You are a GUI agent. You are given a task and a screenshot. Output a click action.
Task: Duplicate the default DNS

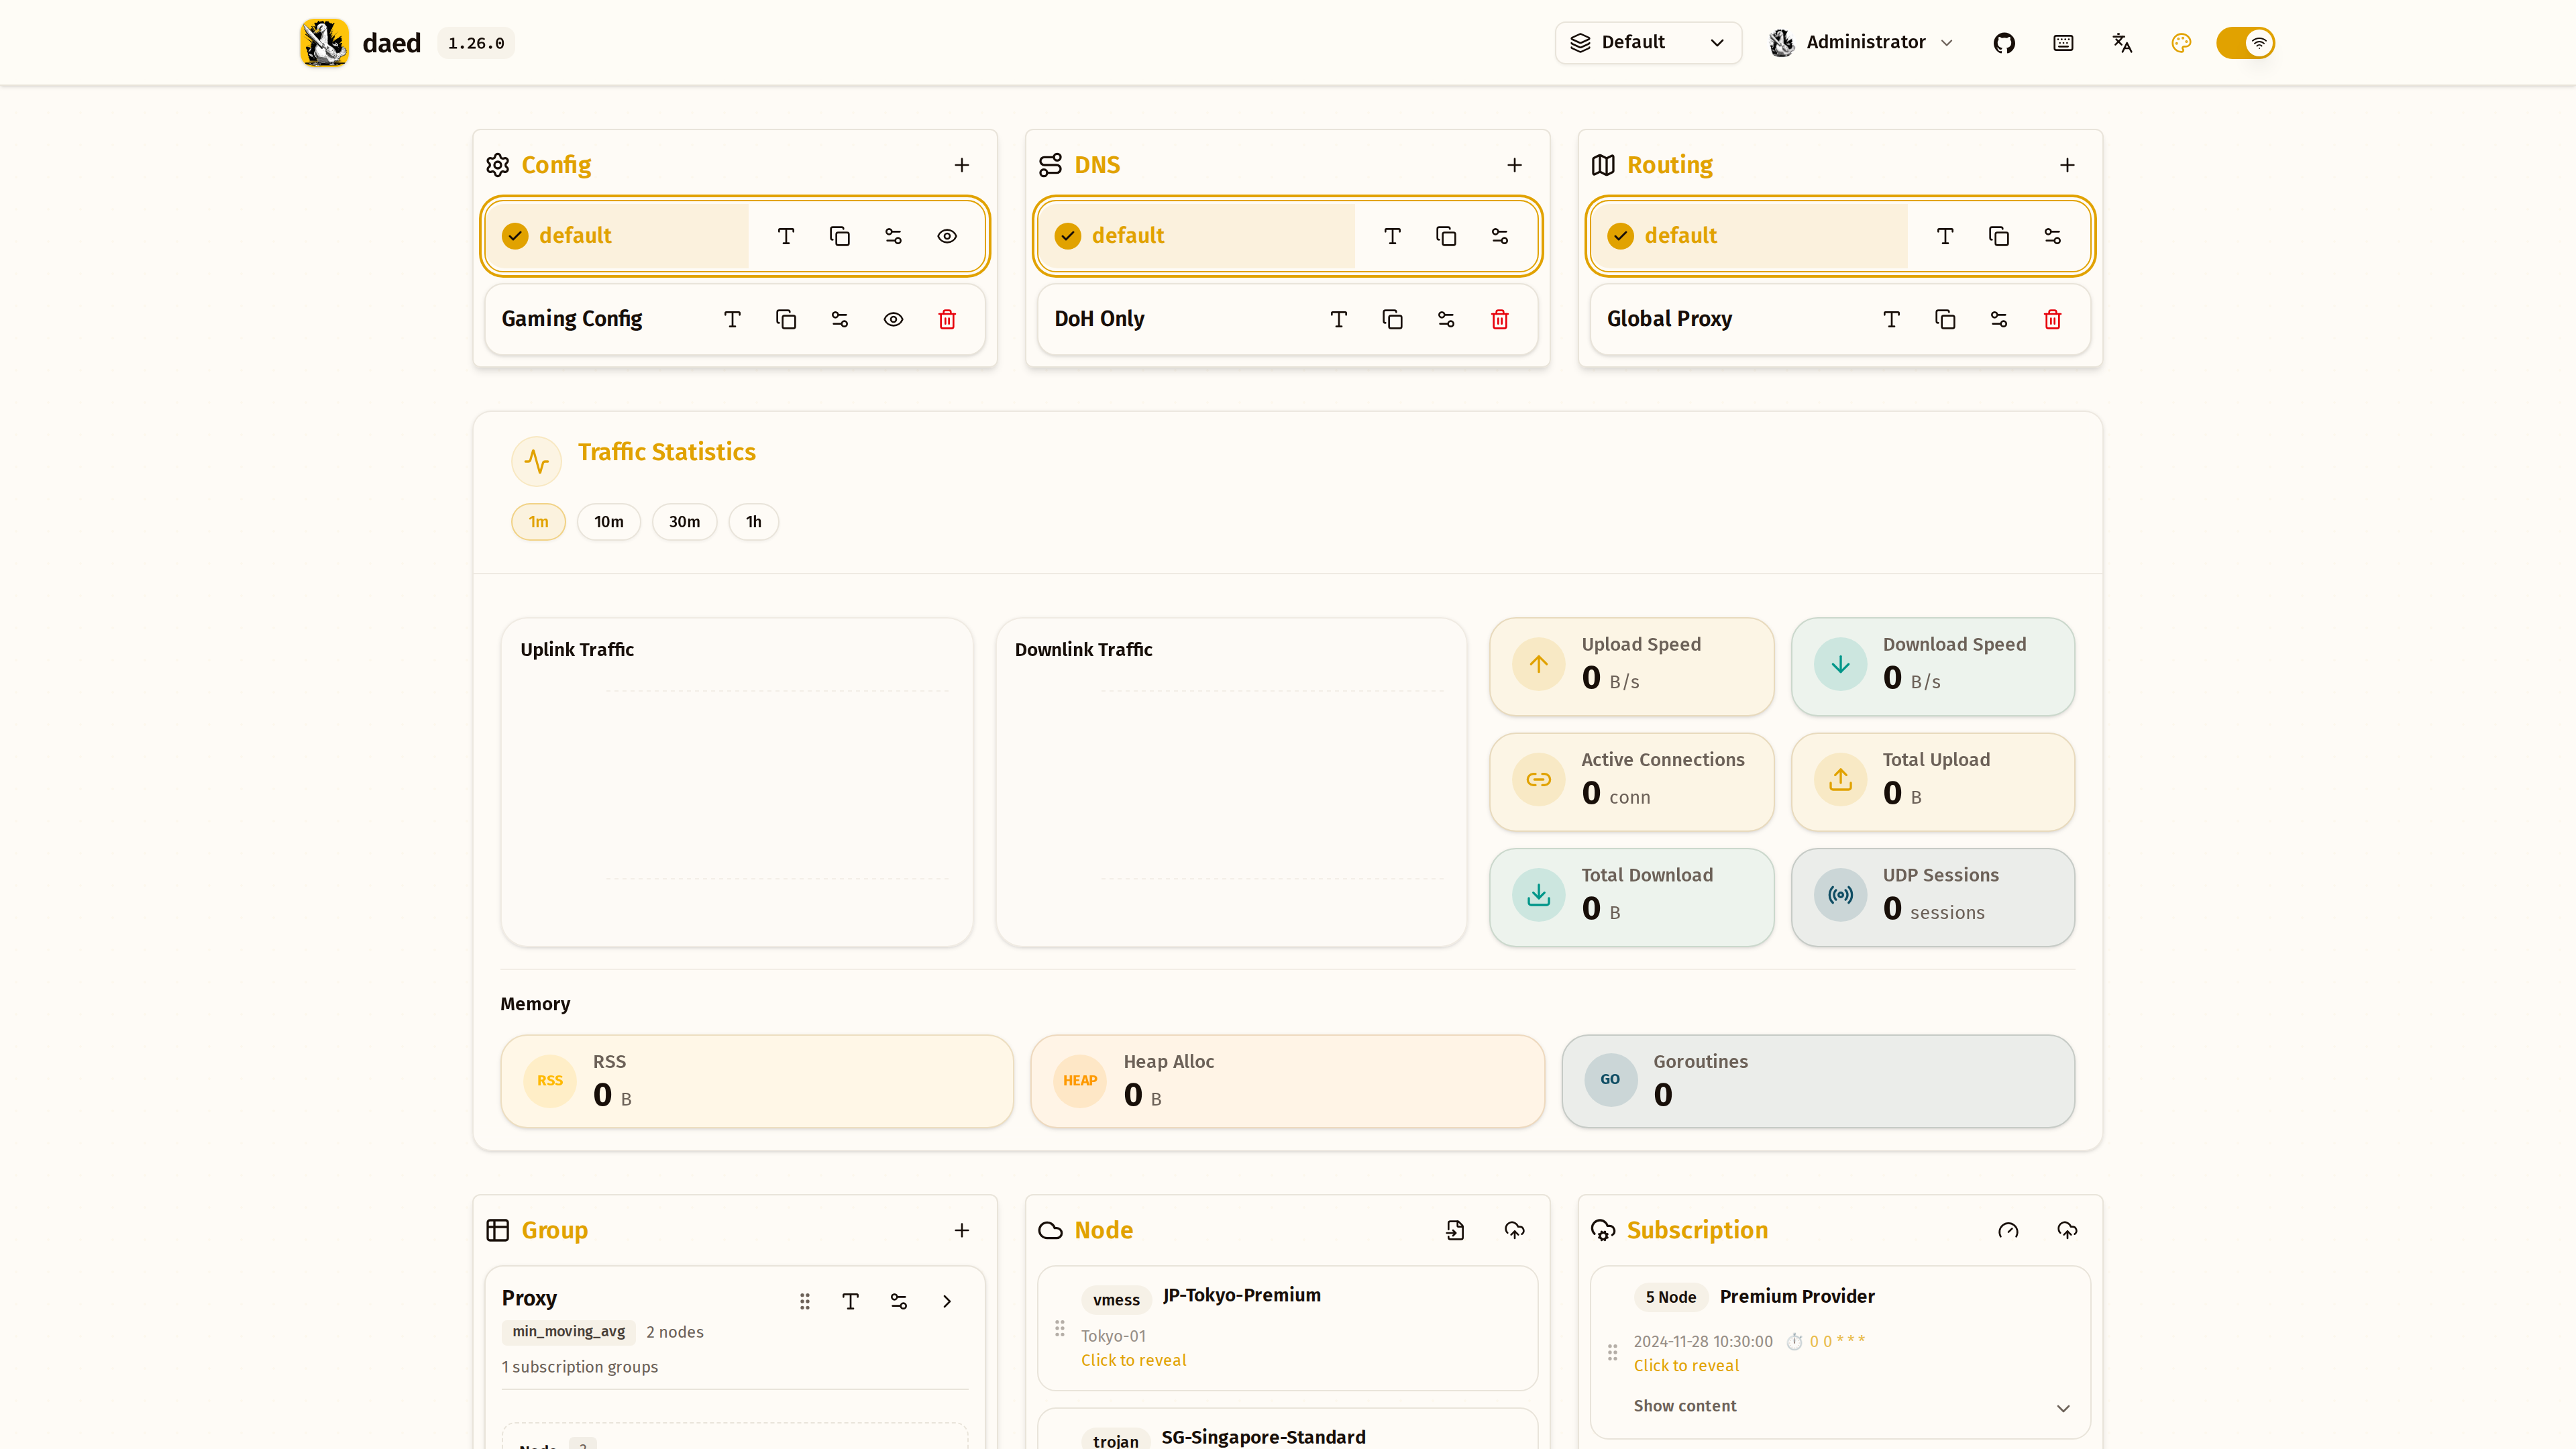point(1446,236)
